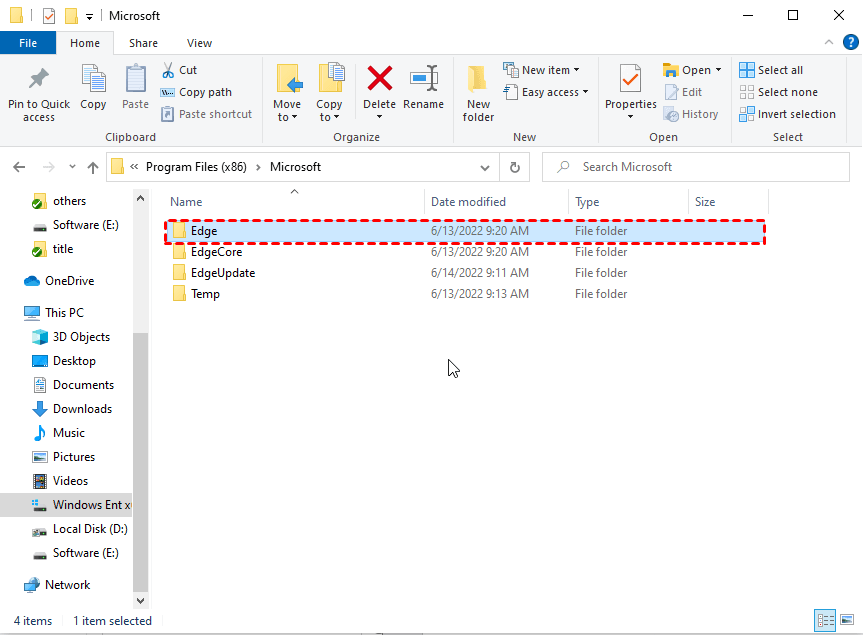Image resolution: width=863 pixels, height=635 pixels.
Task: Click Microsoft in the address path
Action: pyautogui.click(x=296, y=167)
